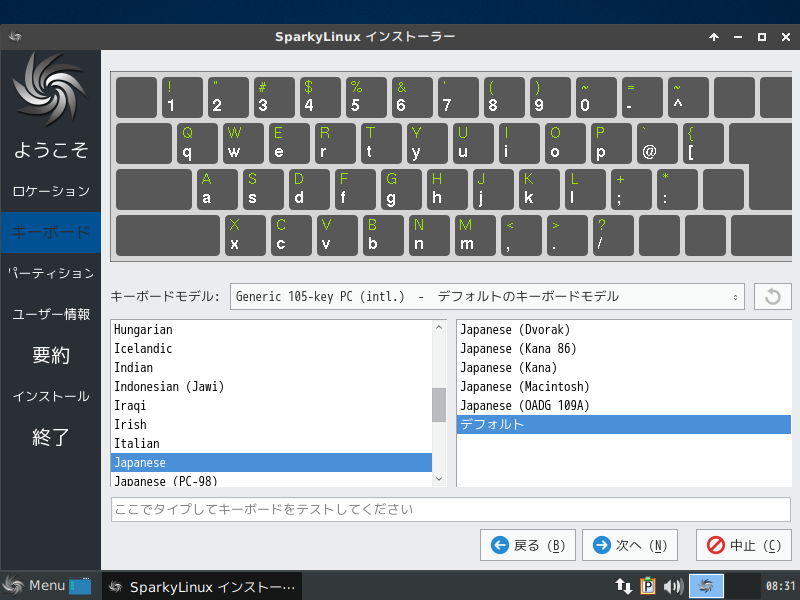Open the ロケーション step in sidebar
800x600 pixels.
pos(51,191)
